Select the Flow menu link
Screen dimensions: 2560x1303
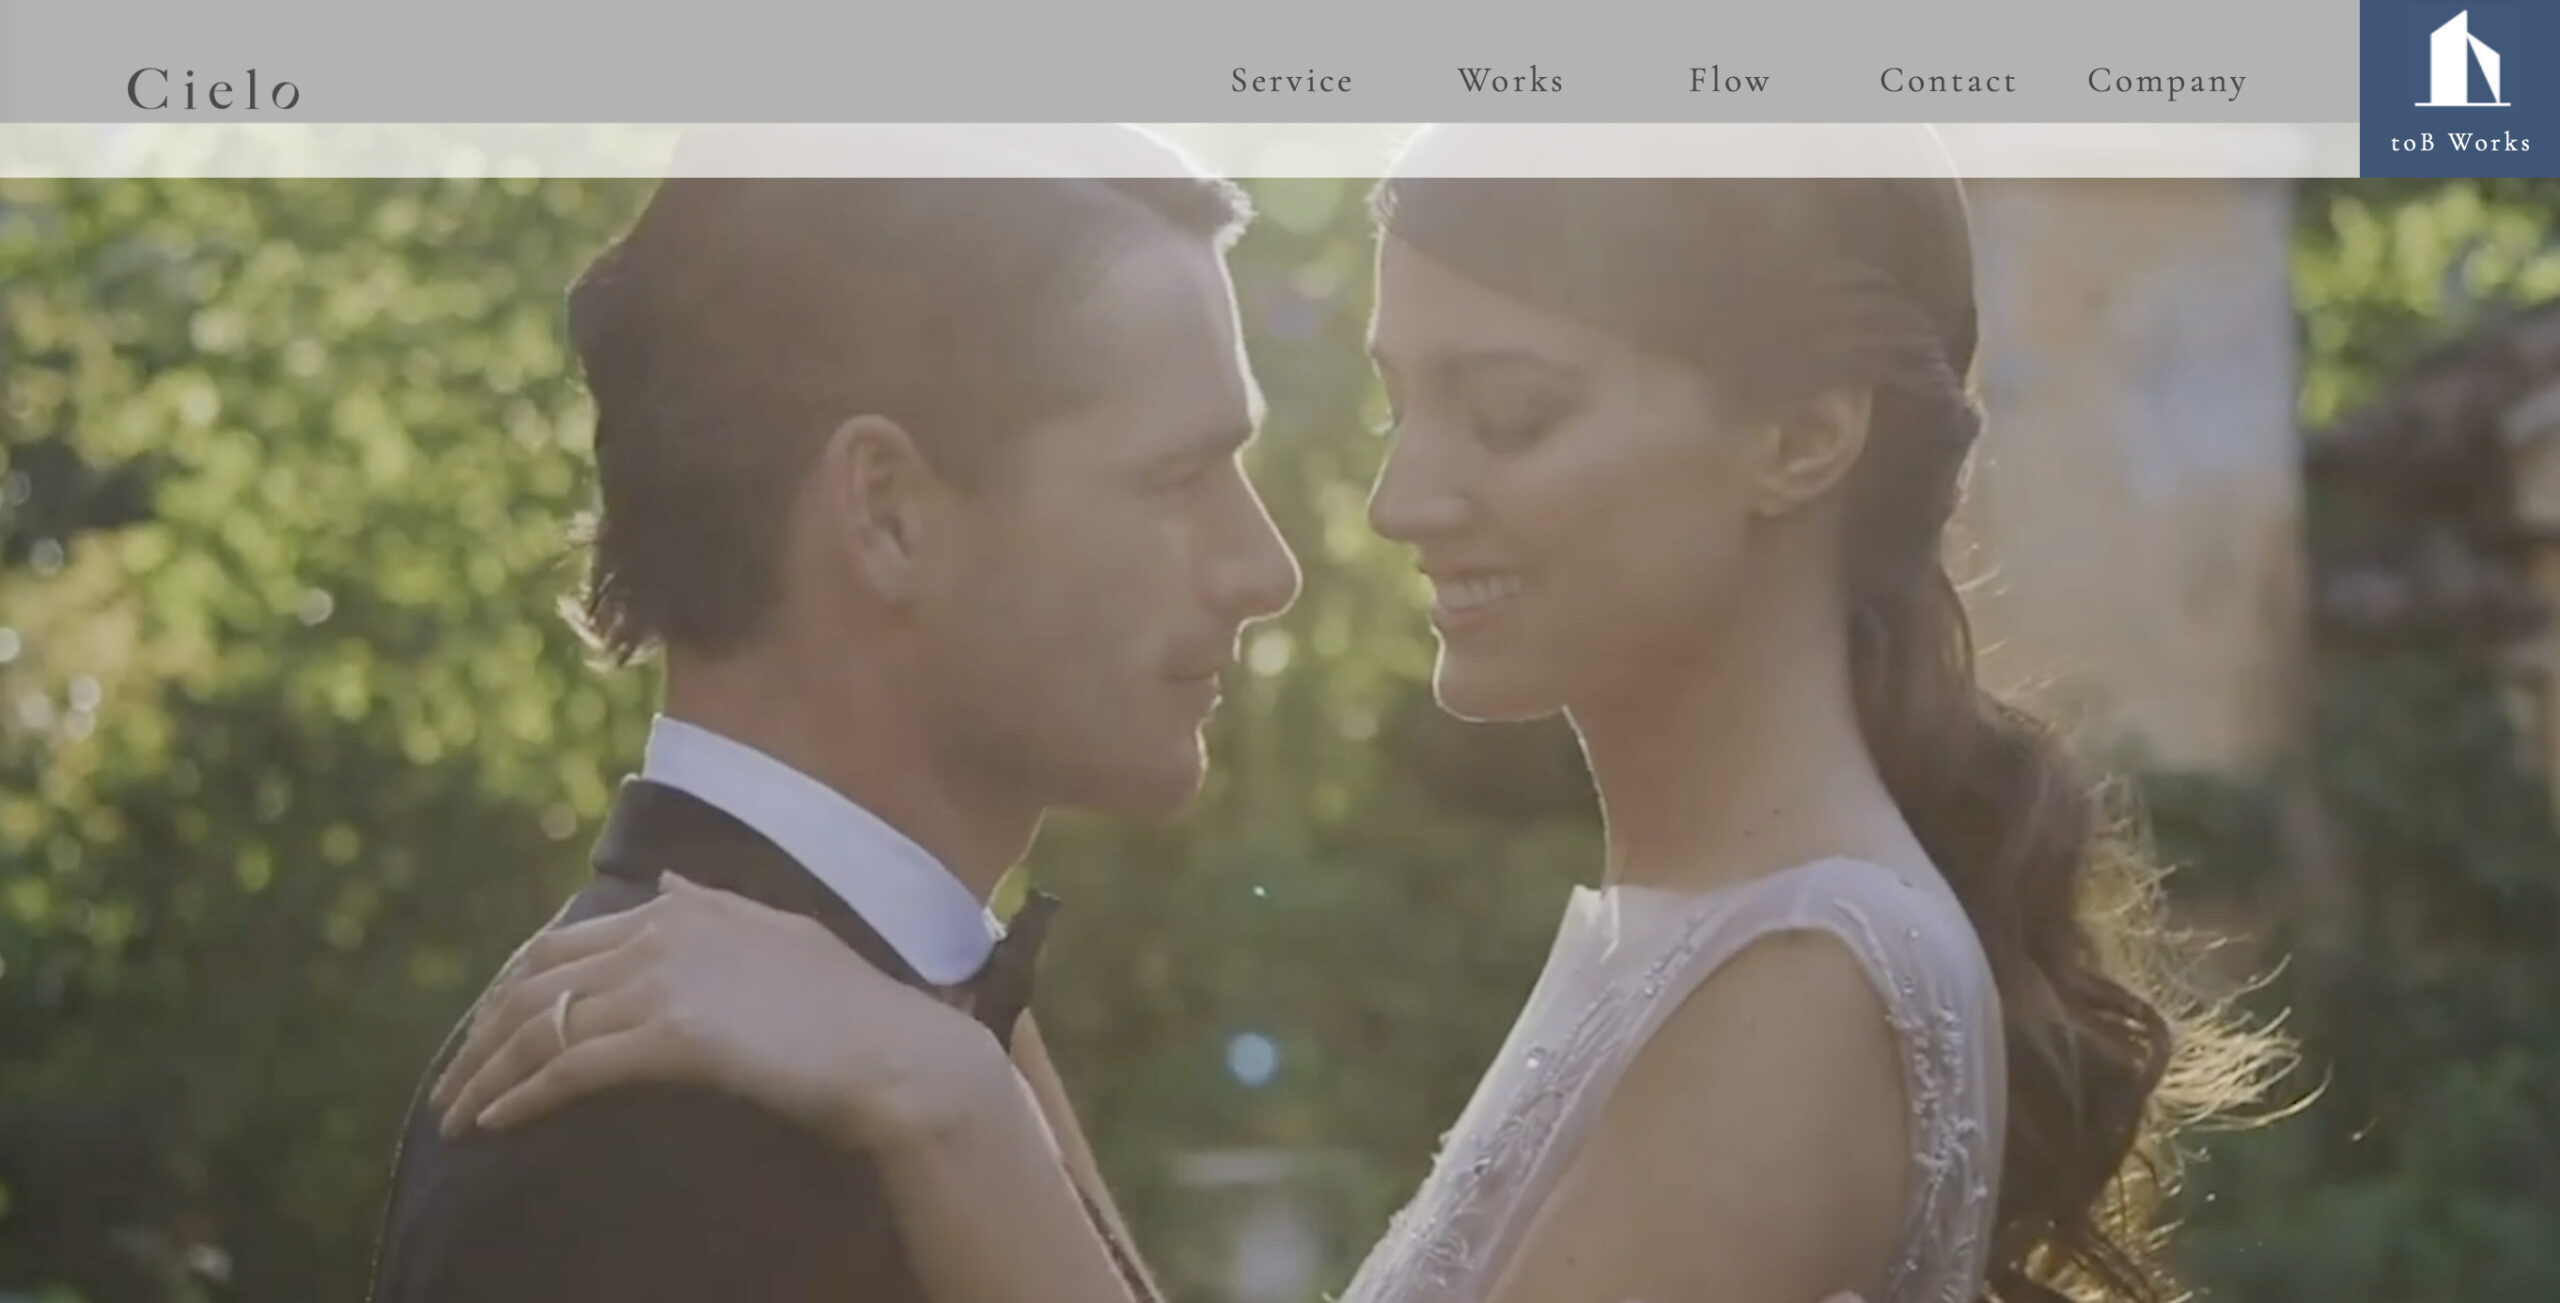tap(1729, 81)
